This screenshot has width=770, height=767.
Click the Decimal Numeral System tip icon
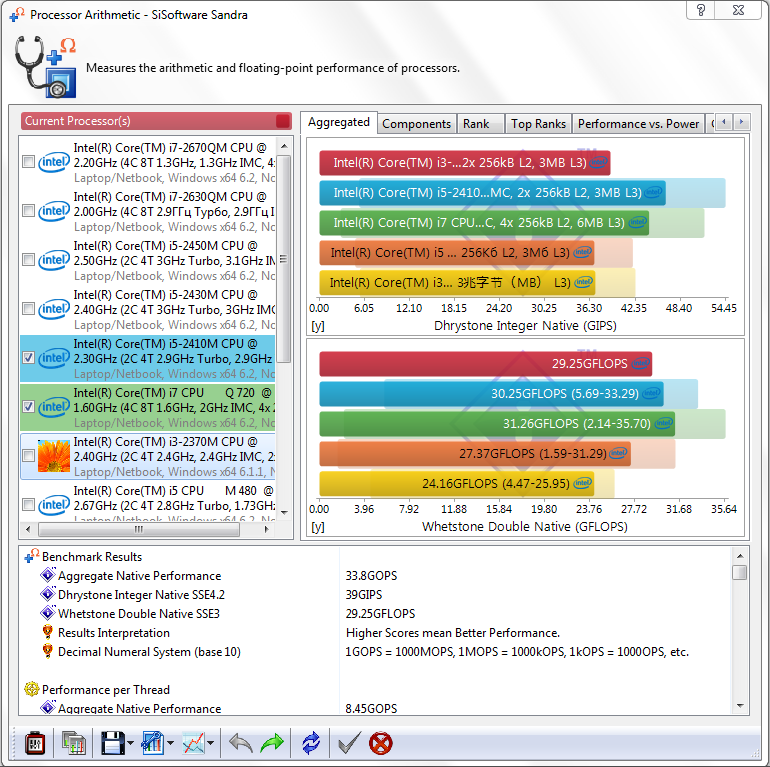pos(48,651)
